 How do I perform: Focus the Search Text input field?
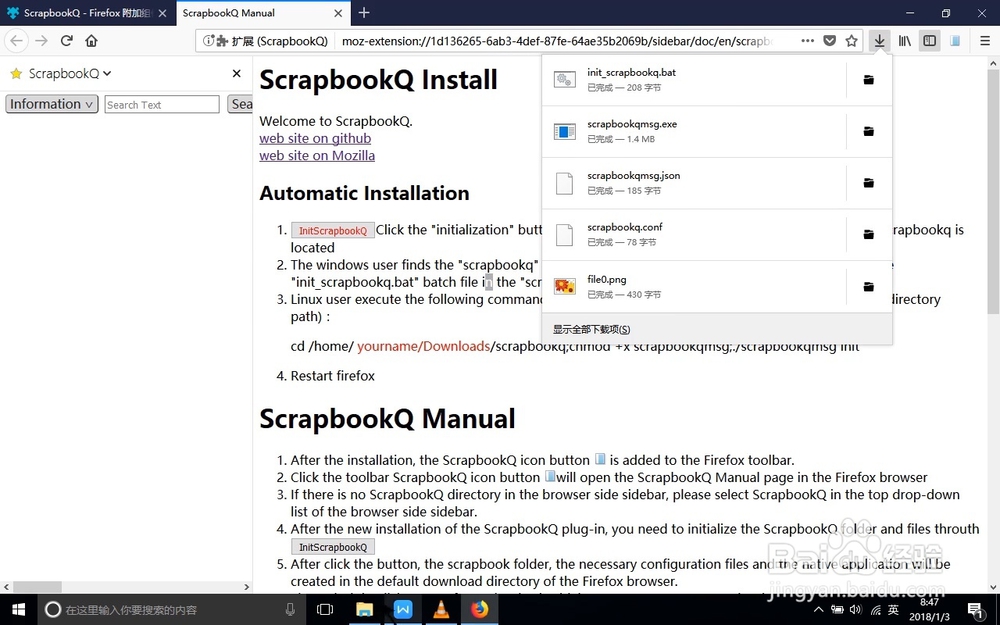[162, 105]
